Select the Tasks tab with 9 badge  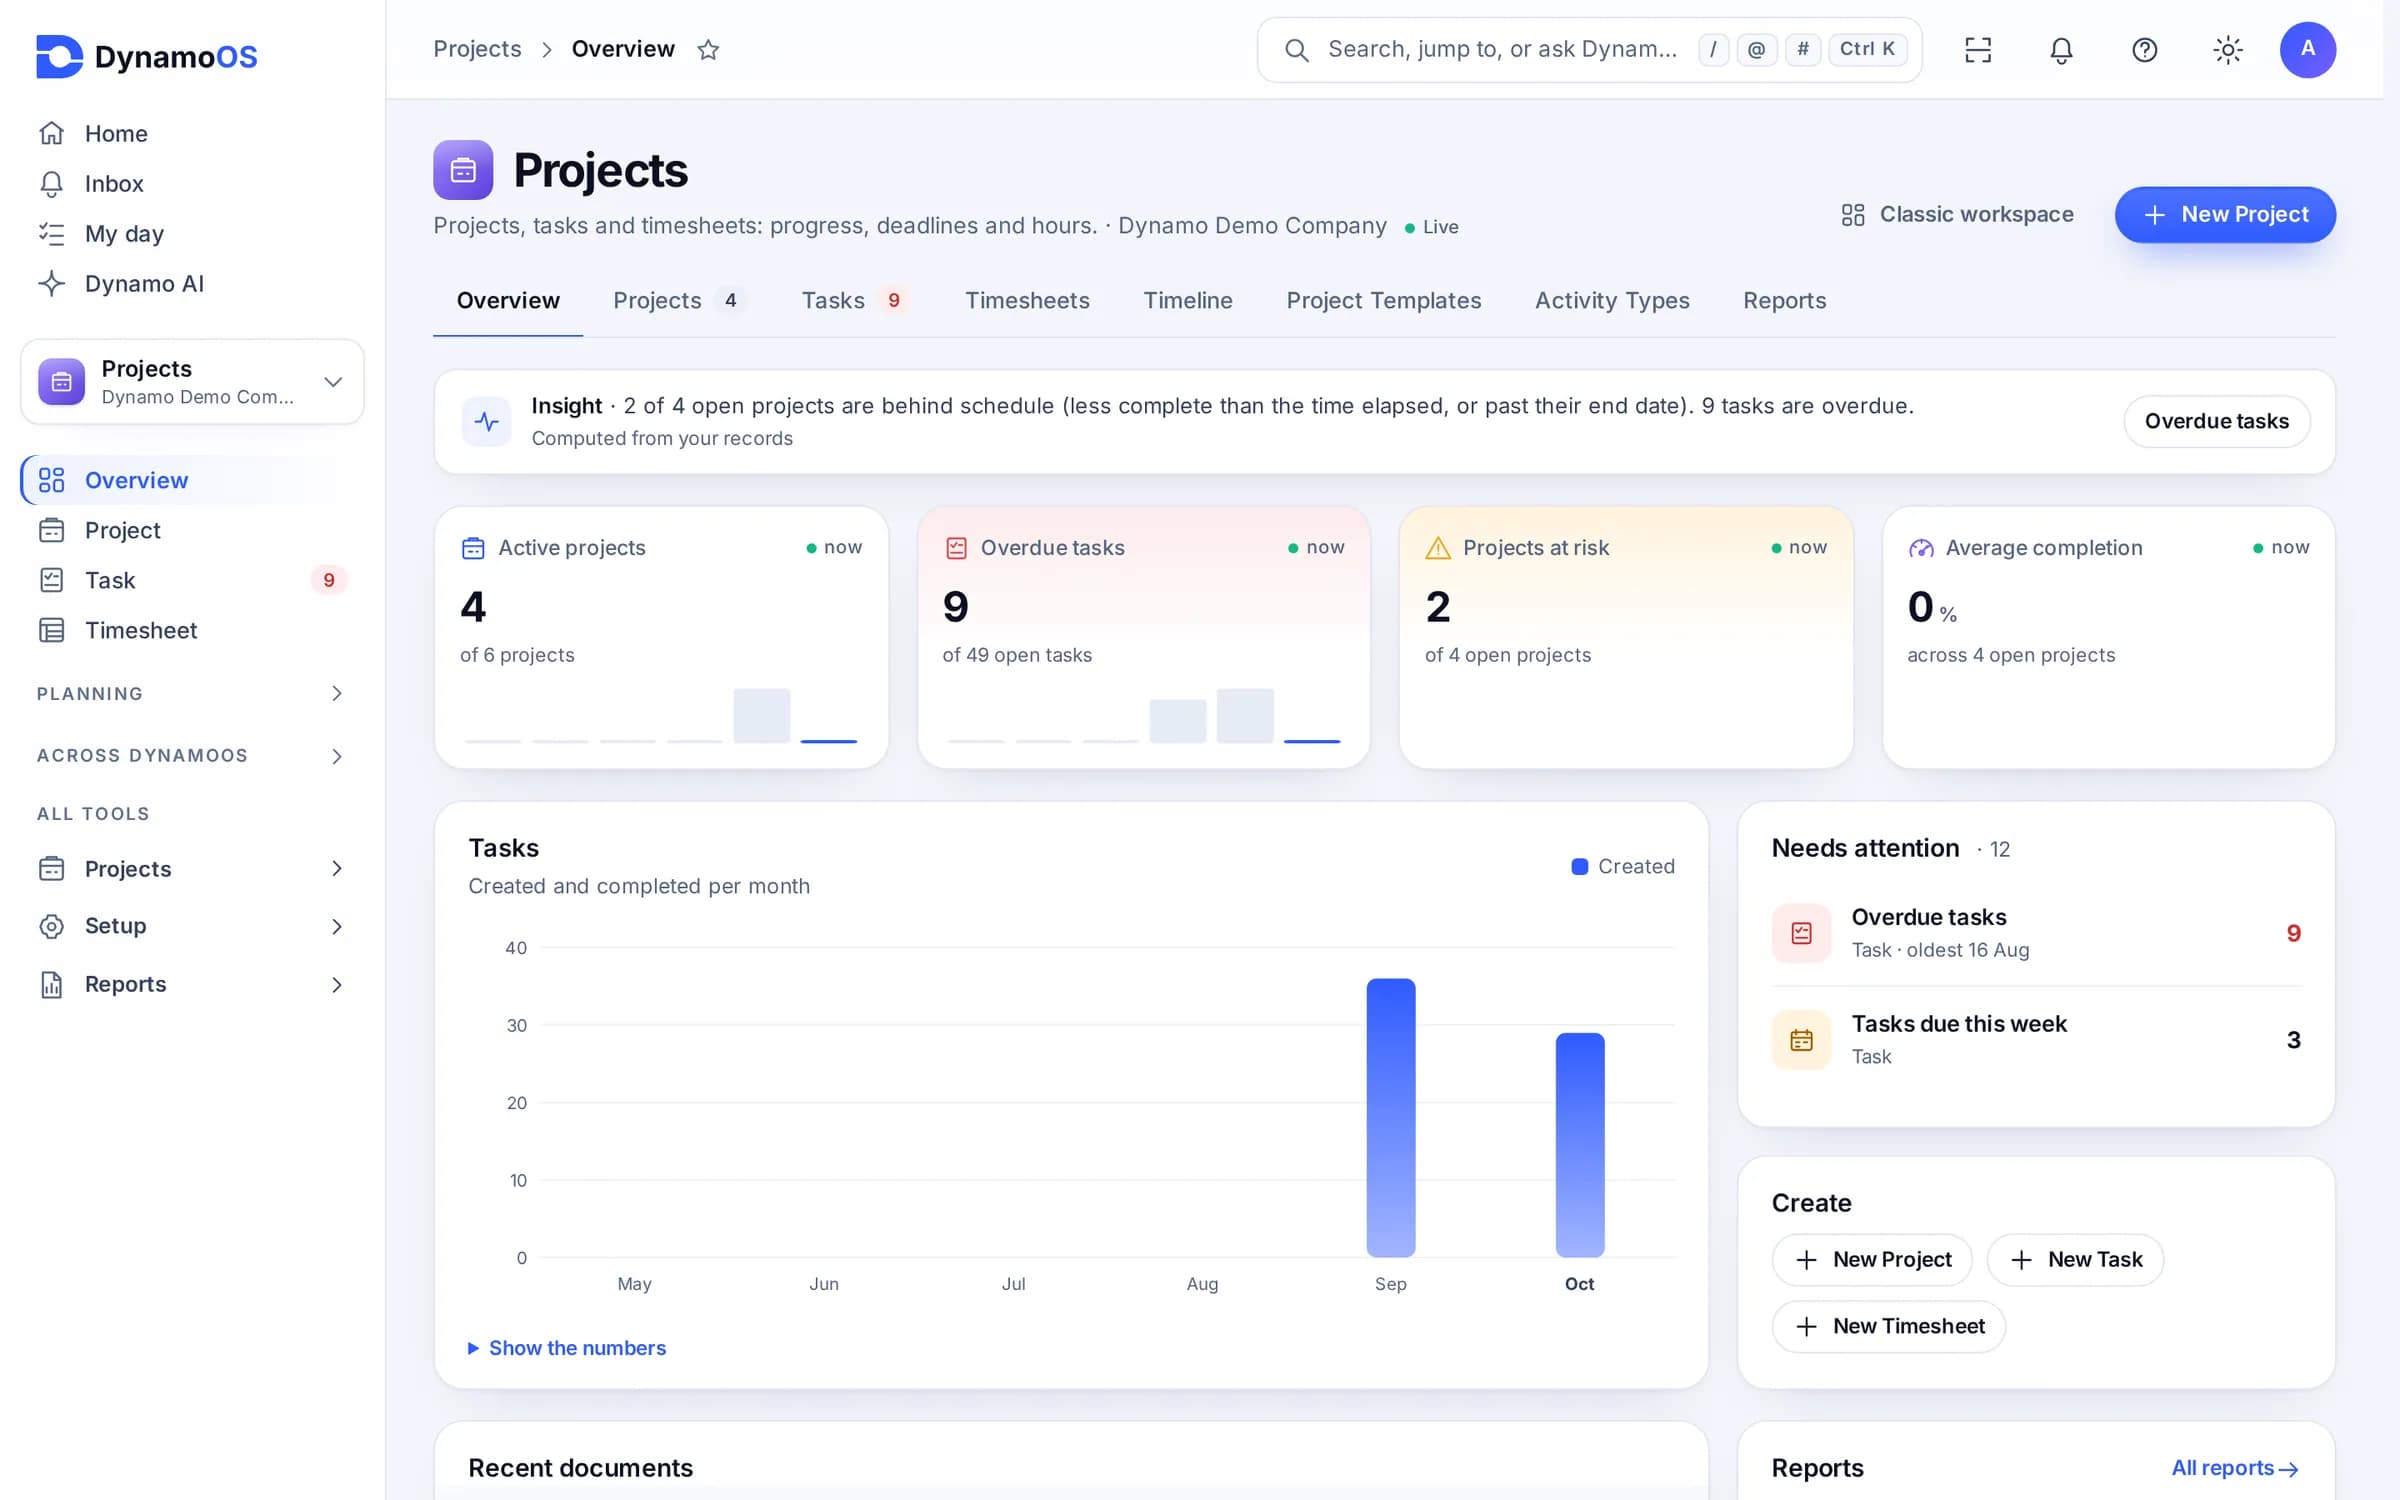[x=855, y=300]
